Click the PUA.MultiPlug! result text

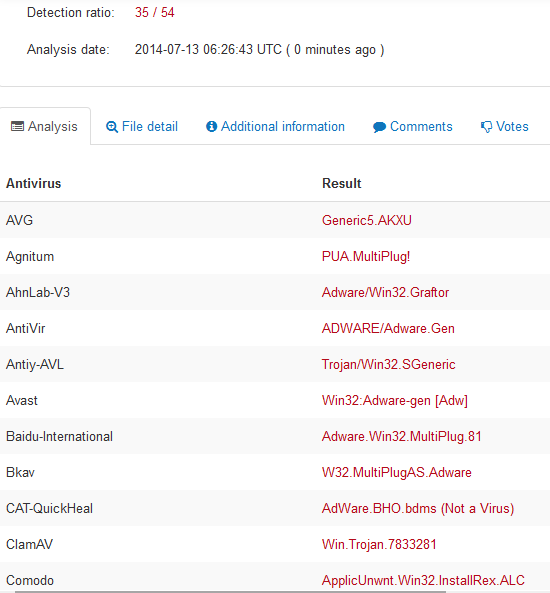(366, 256)
